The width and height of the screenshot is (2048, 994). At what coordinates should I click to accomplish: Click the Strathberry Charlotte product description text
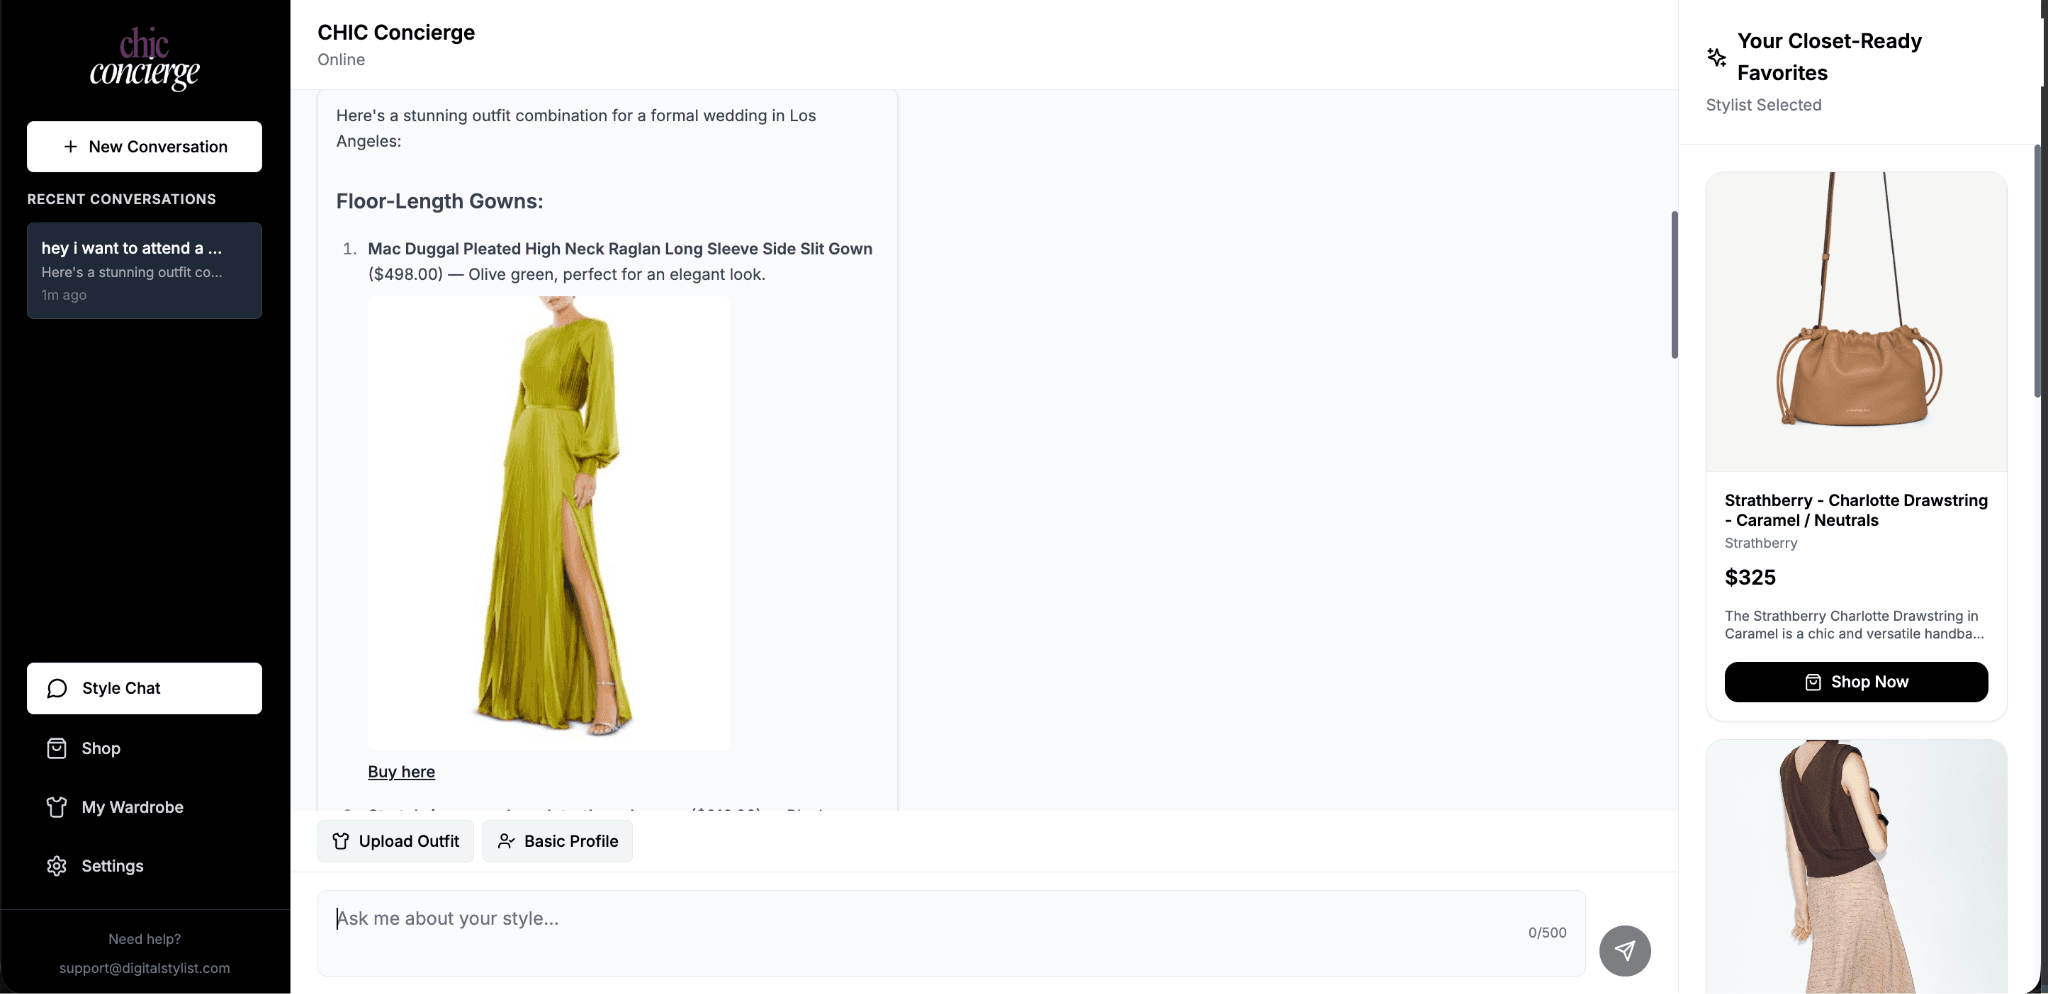1854,625
